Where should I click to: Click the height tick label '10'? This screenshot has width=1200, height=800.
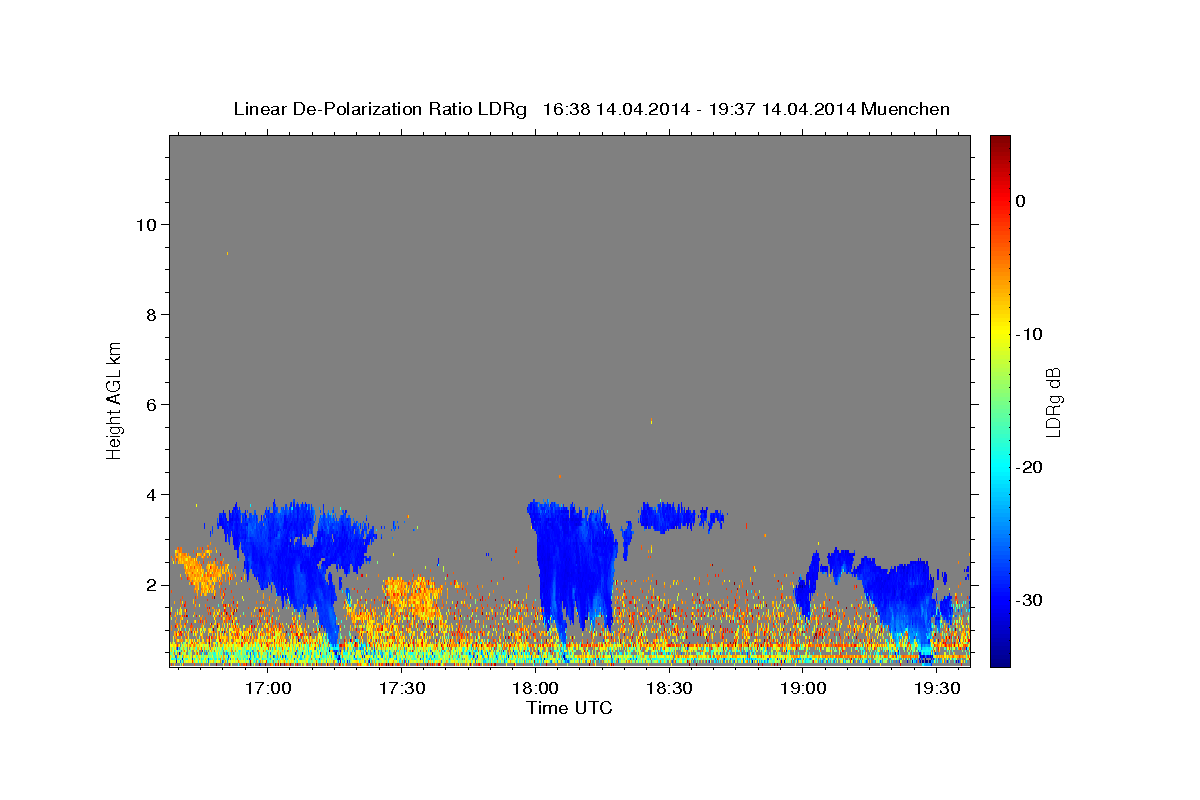pos(145,224)
